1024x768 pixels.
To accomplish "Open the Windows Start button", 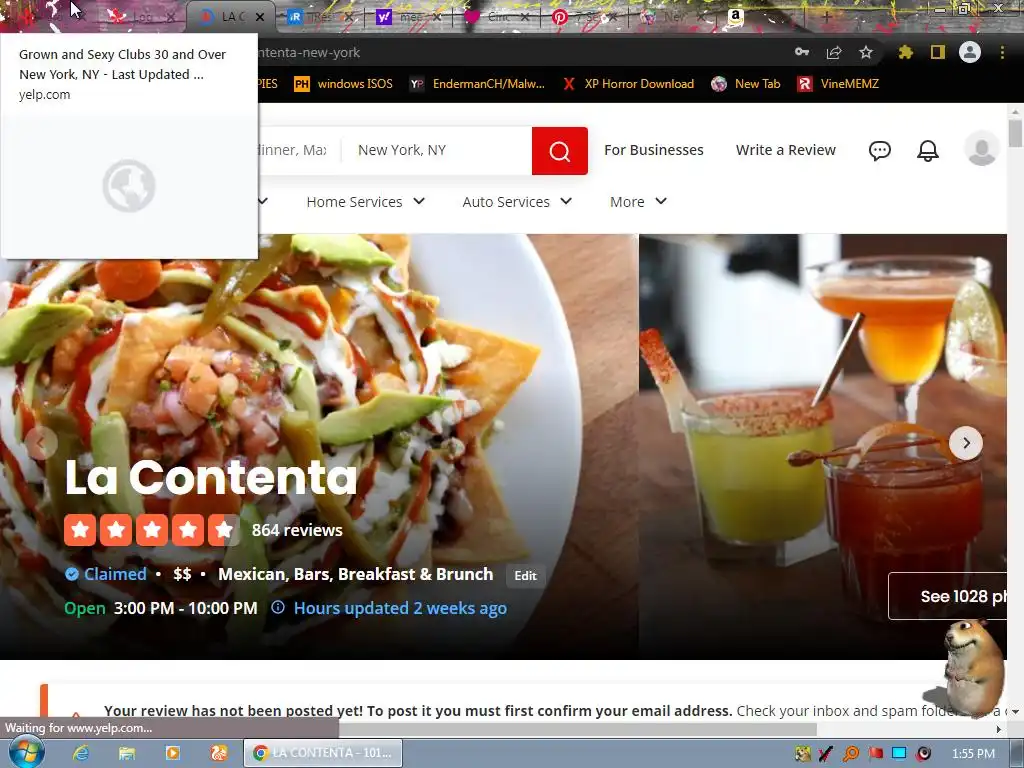I will pos(26,752).
